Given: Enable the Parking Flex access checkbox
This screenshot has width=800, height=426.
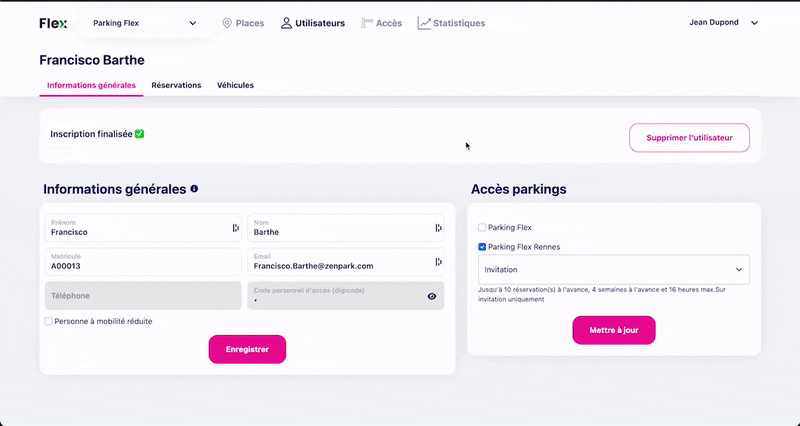Looking at the screenshot, I should point(482,228).
